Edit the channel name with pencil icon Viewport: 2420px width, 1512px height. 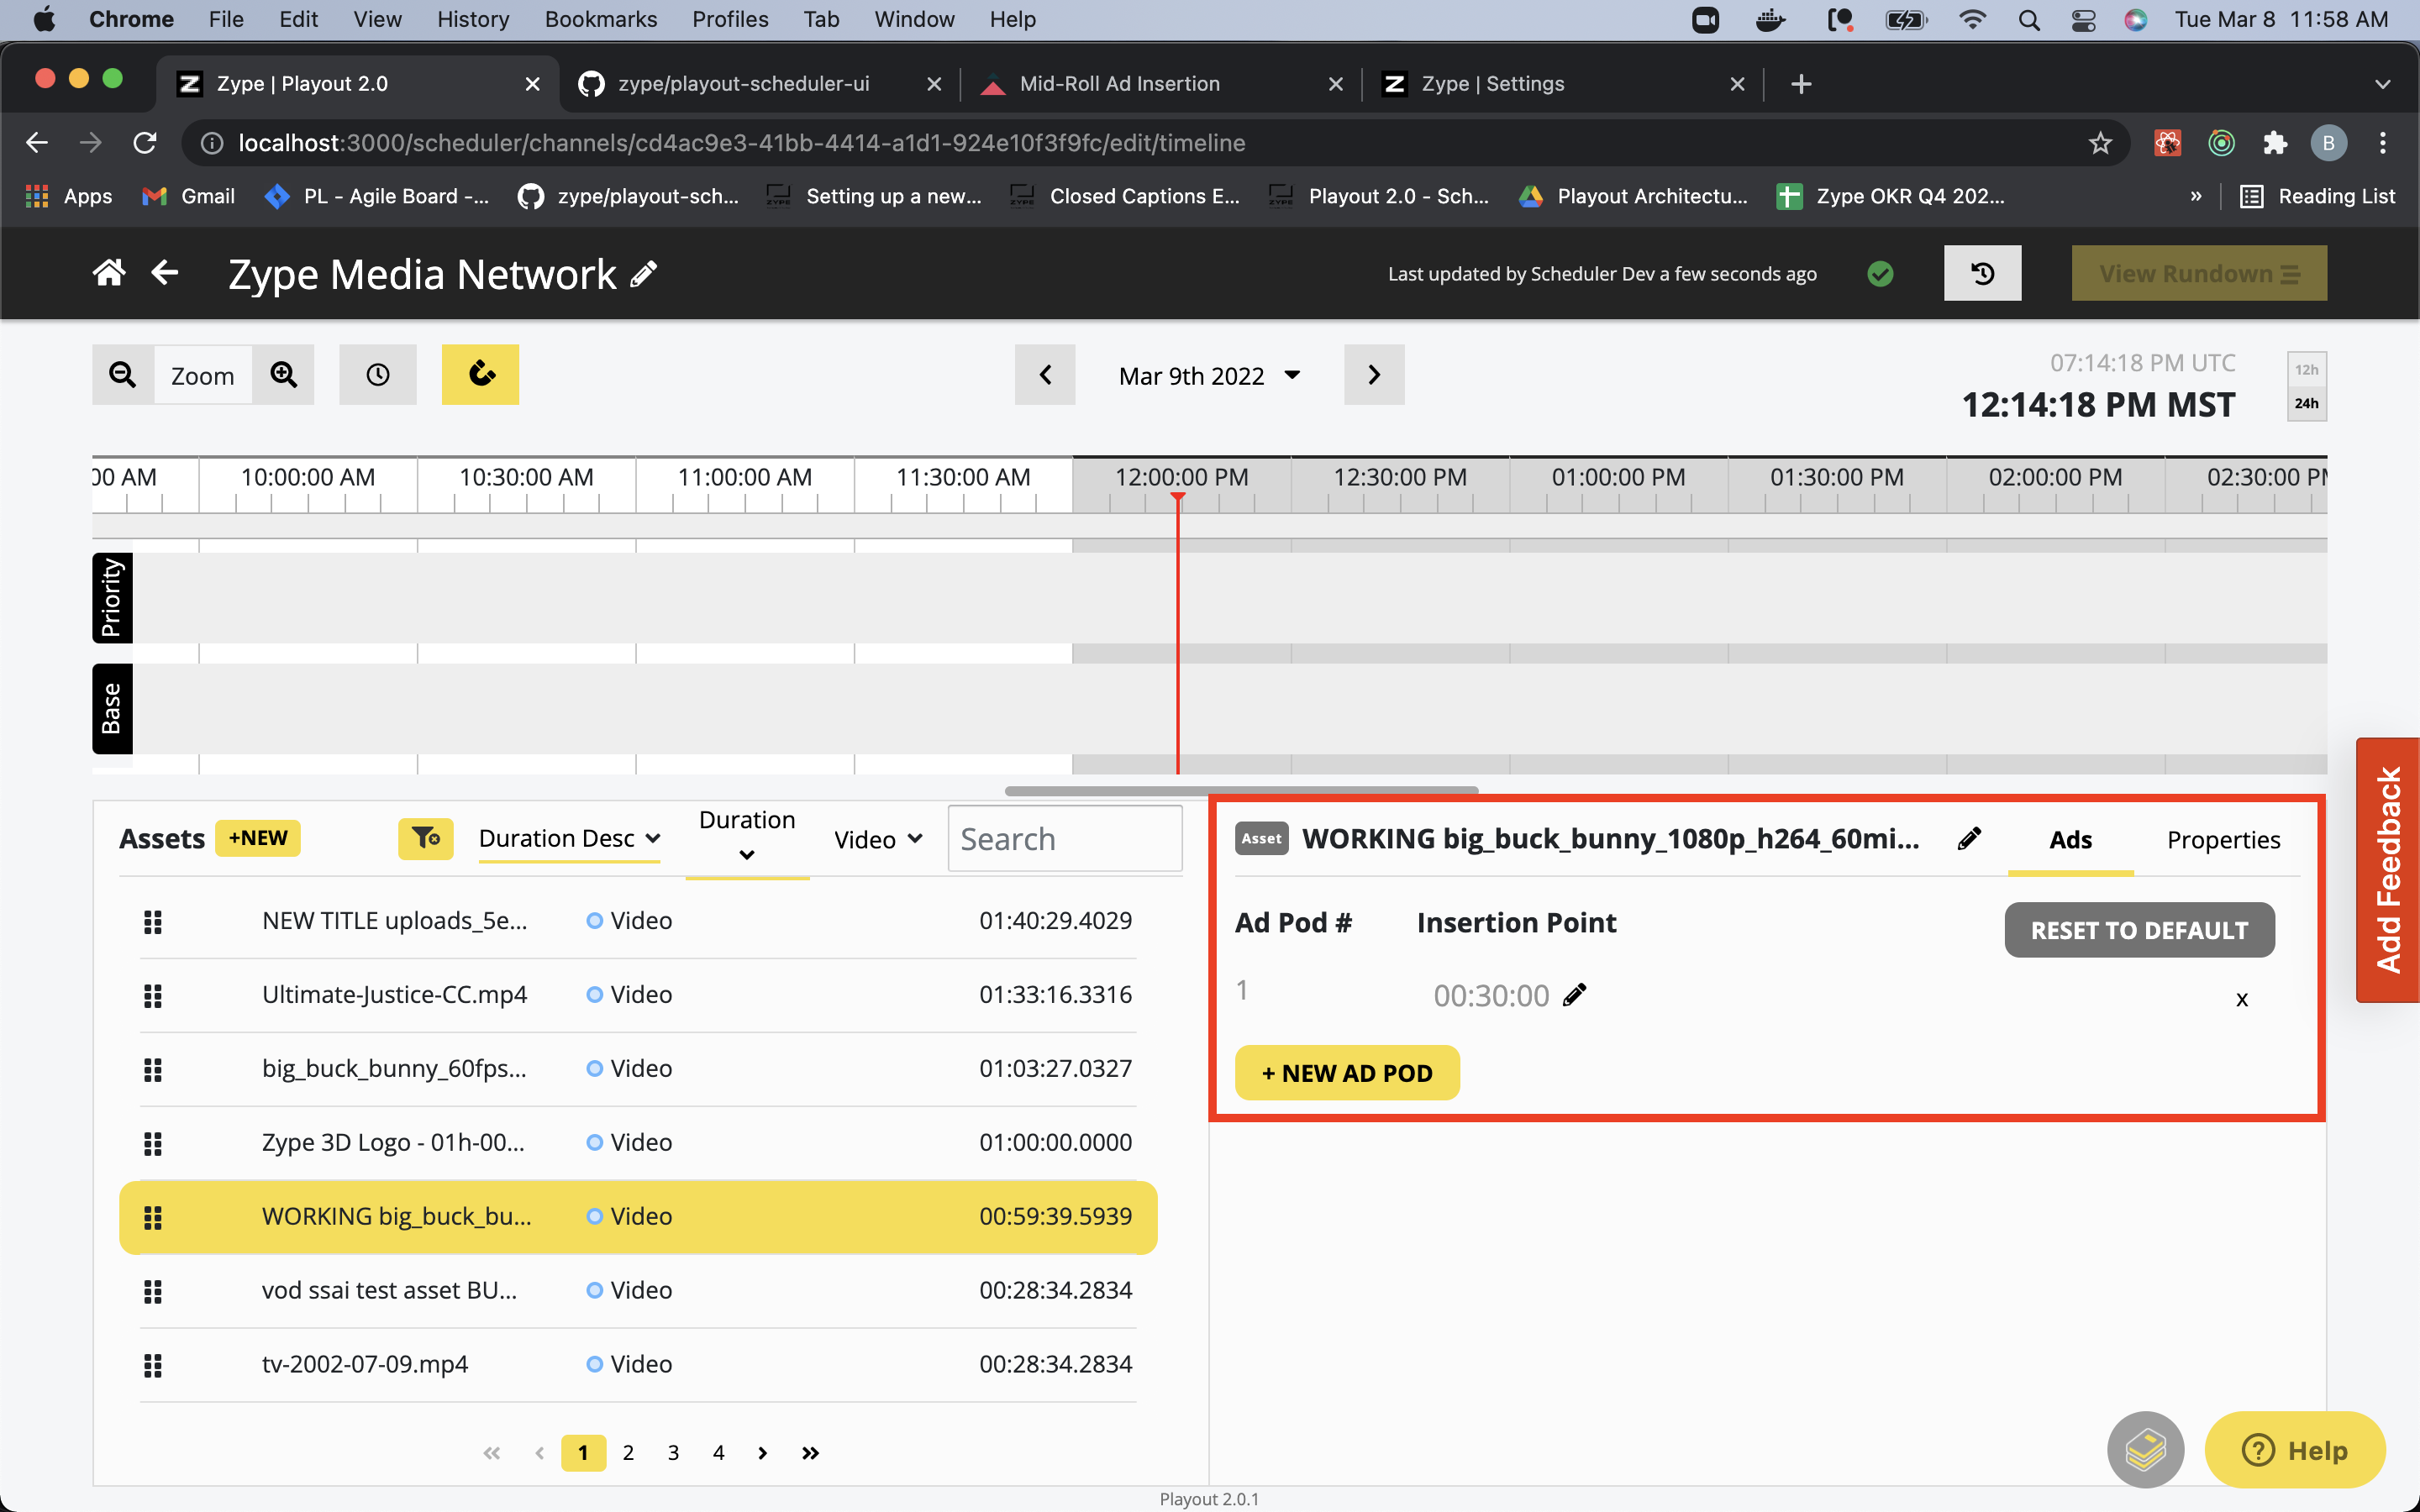[x=645, y=274]
